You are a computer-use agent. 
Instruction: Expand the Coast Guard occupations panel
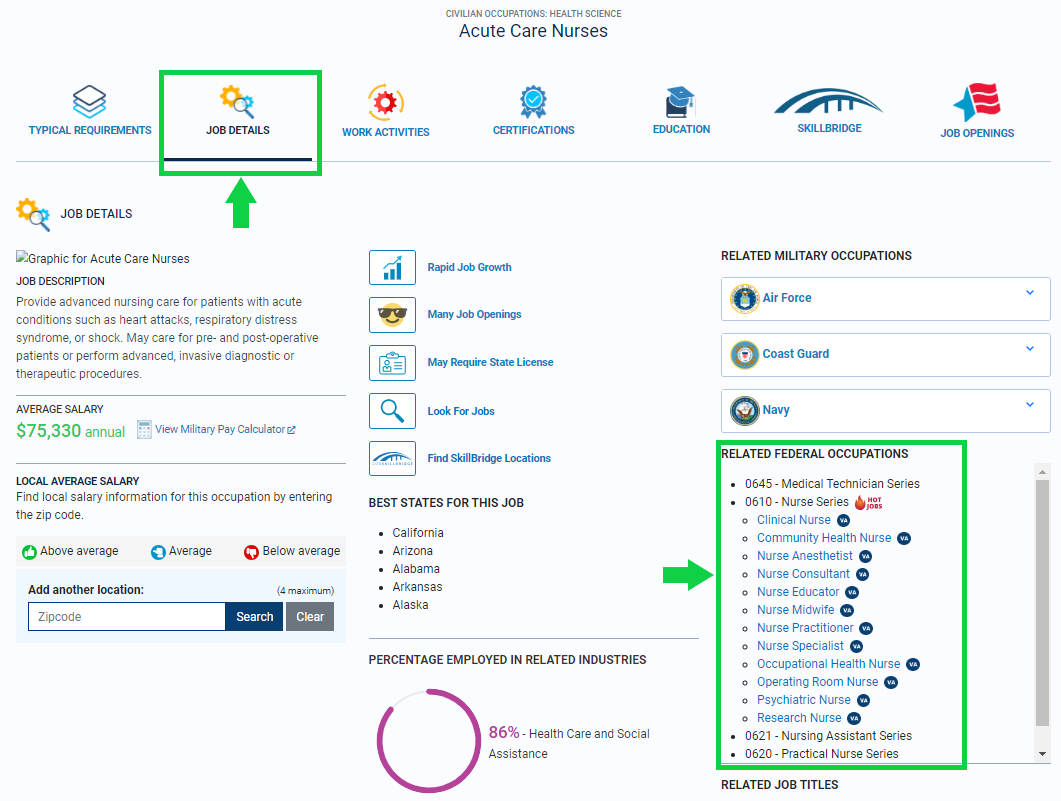pos(1030,349)
